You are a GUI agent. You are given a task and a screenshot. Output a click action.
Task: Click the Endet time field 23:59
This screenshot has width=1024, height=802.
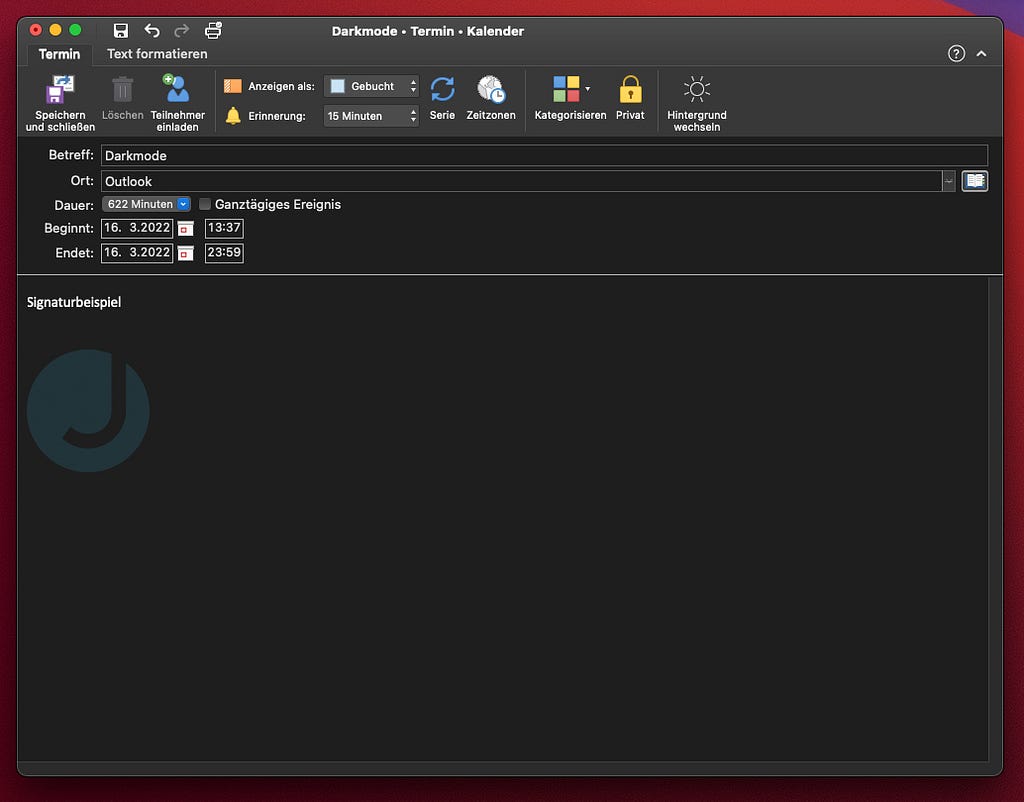[224, 253]
